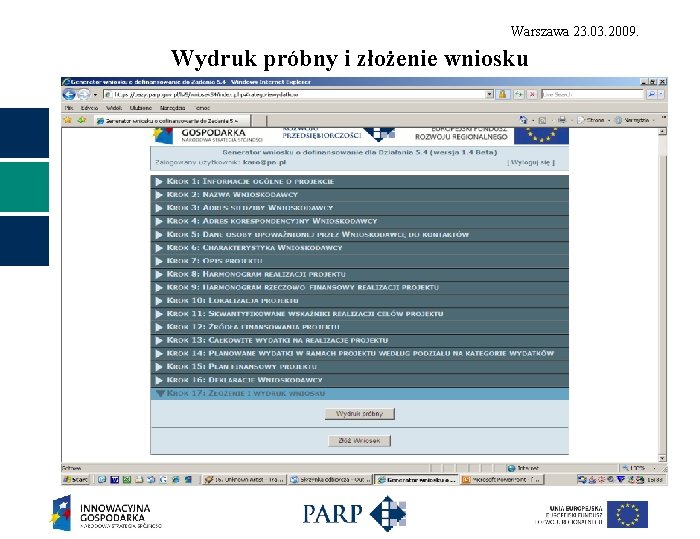Launch Excel from the quick launch bar

(x=127, y=480)
